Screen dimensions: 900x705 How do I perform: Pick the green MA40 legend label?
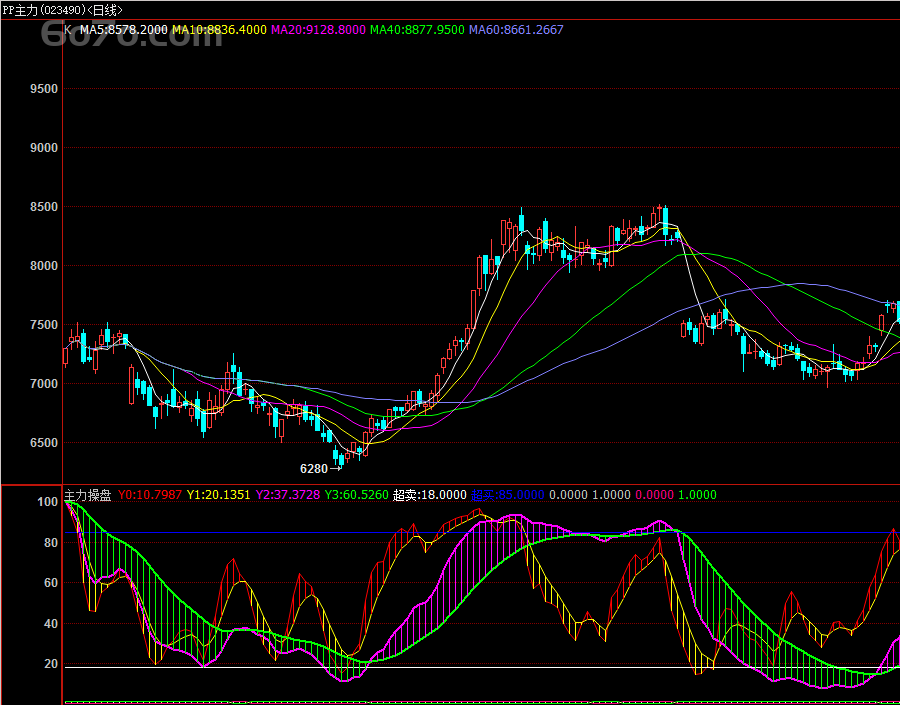pyautogui.click(x=417, y=30)
